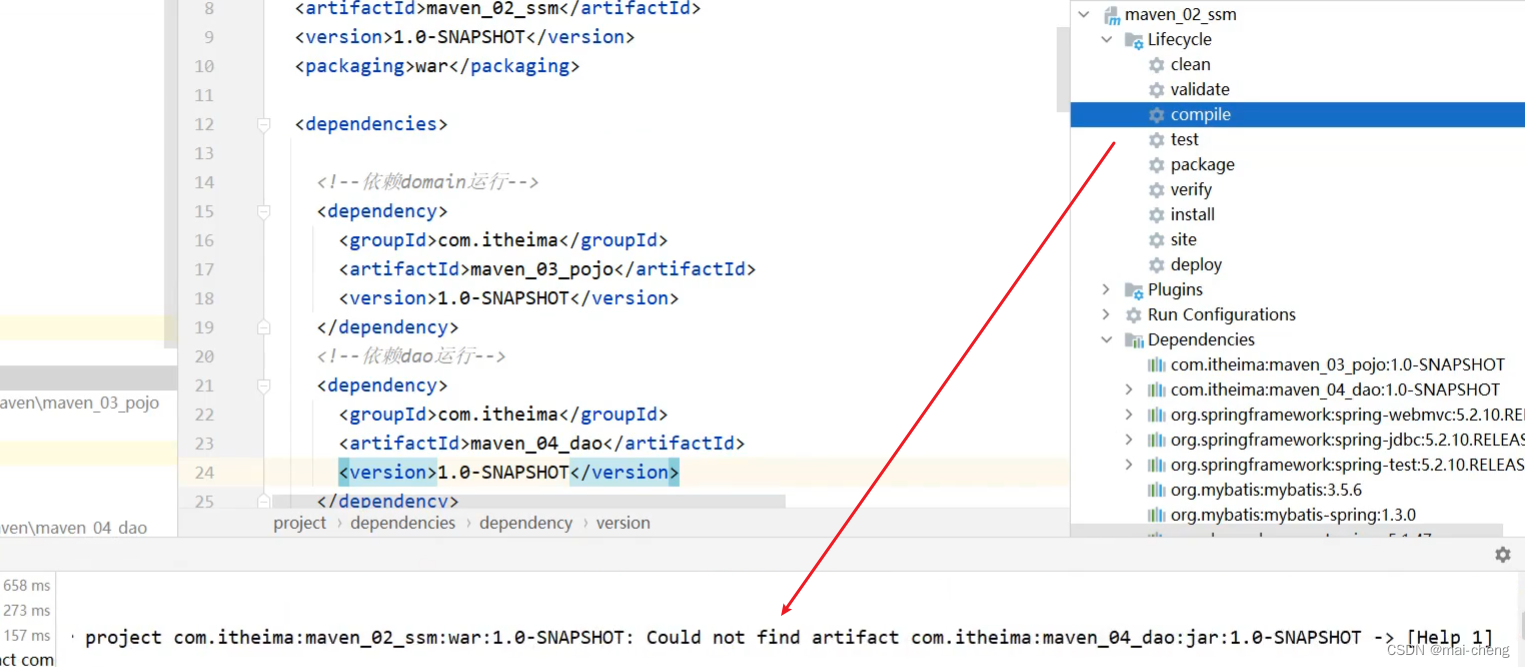1525x667 pixels.
Task: Collapse the Dependencies node
Action: pos(1107,340)
